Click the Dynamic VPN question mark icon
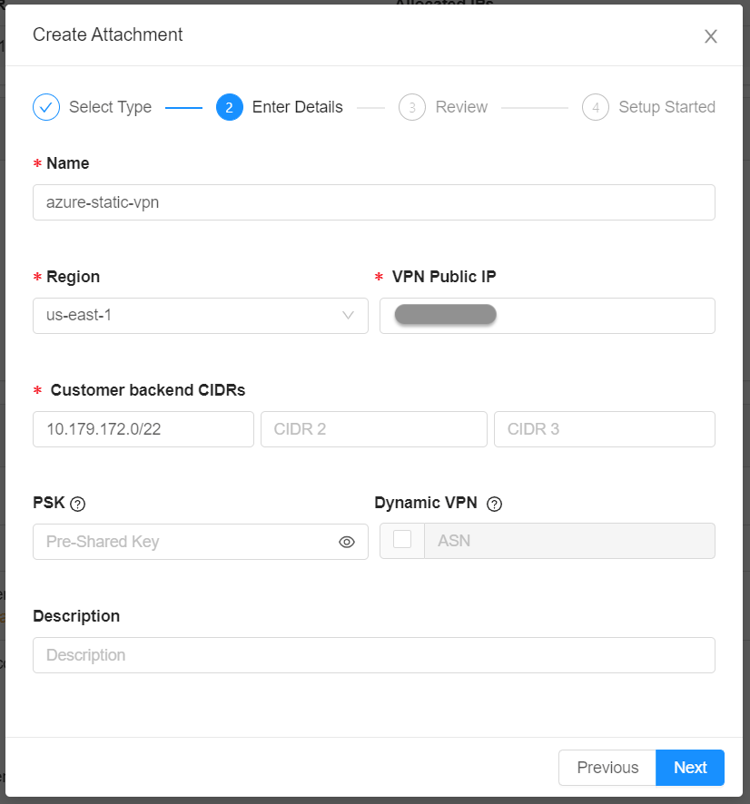Screen dimensions: 750x804 [x=494, y=504]
